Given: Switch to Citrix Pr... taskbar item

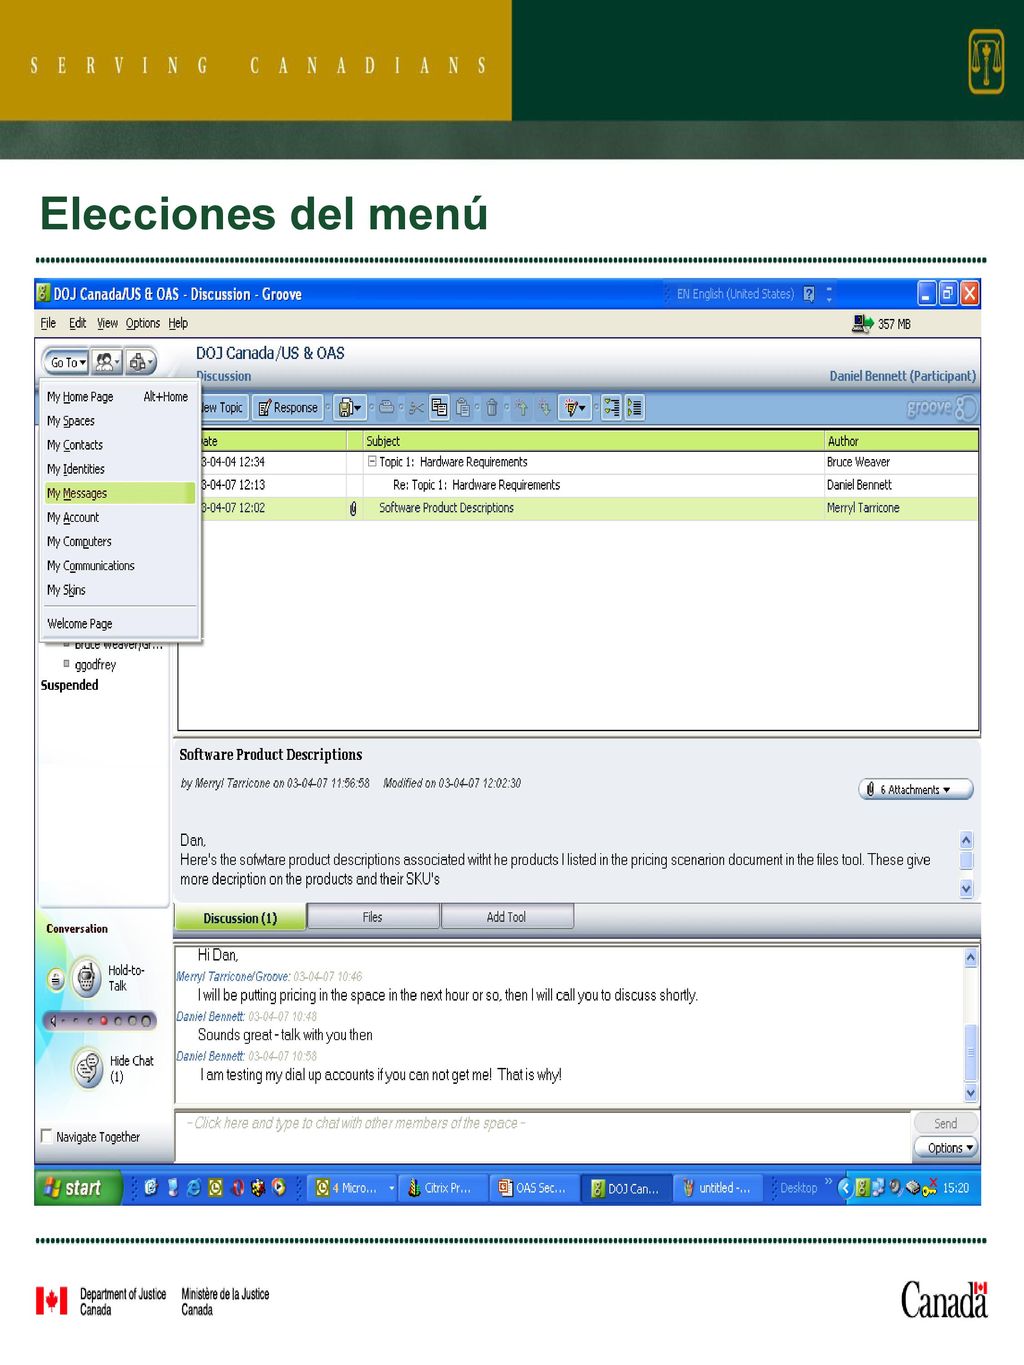Looking at the screenshot, I should click(x=442, y=1188).
